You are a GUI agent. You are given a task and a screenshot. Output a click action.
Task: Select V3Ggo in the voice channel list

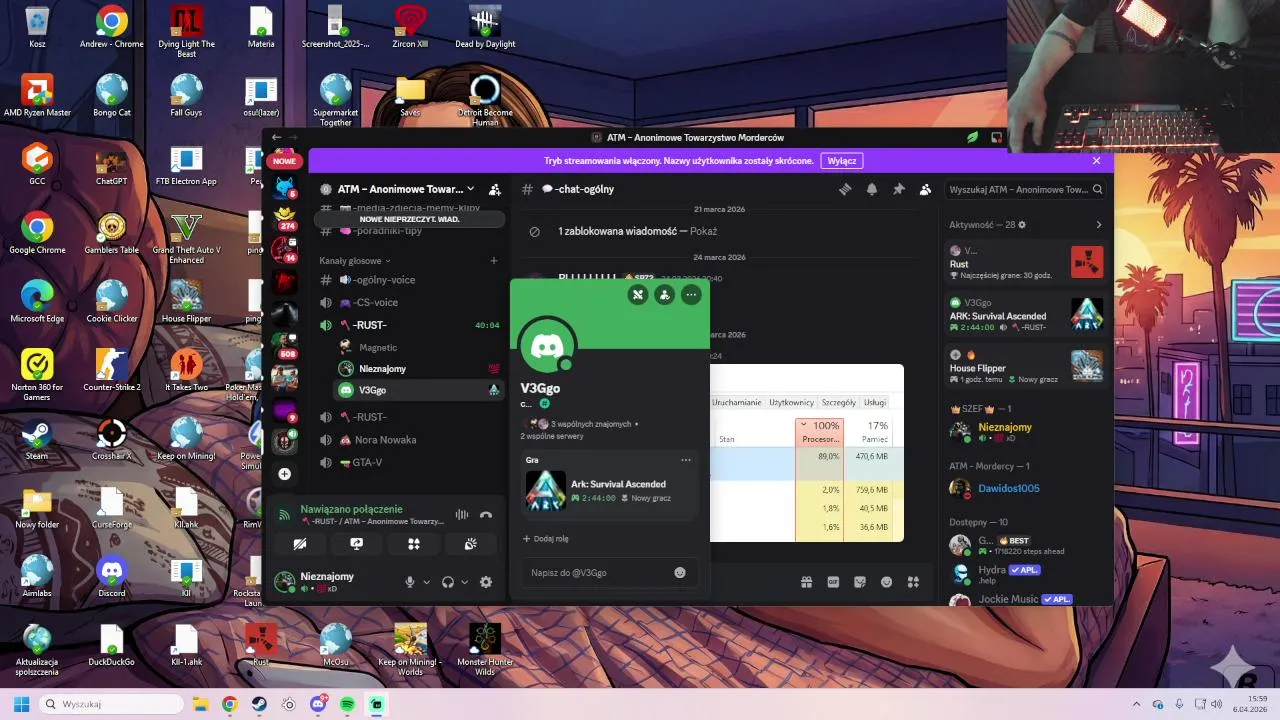pos(418,390)
